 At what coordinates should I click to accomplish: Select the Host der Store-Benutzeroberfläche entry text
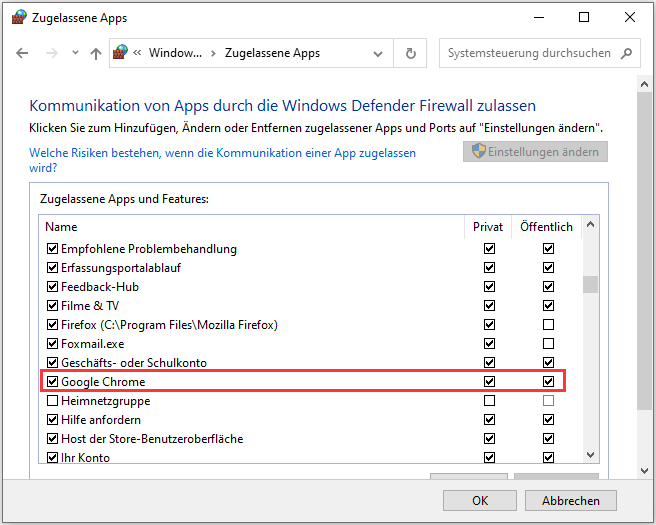click(152, 439)
